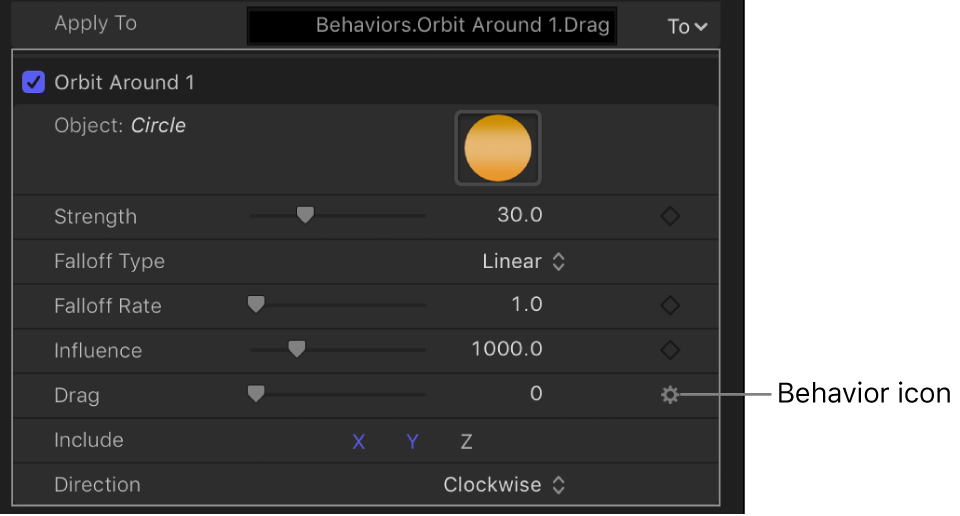Click the Falloff Rate keyframe diamond
Screen dimensions: 960x516
click(670, 305)
